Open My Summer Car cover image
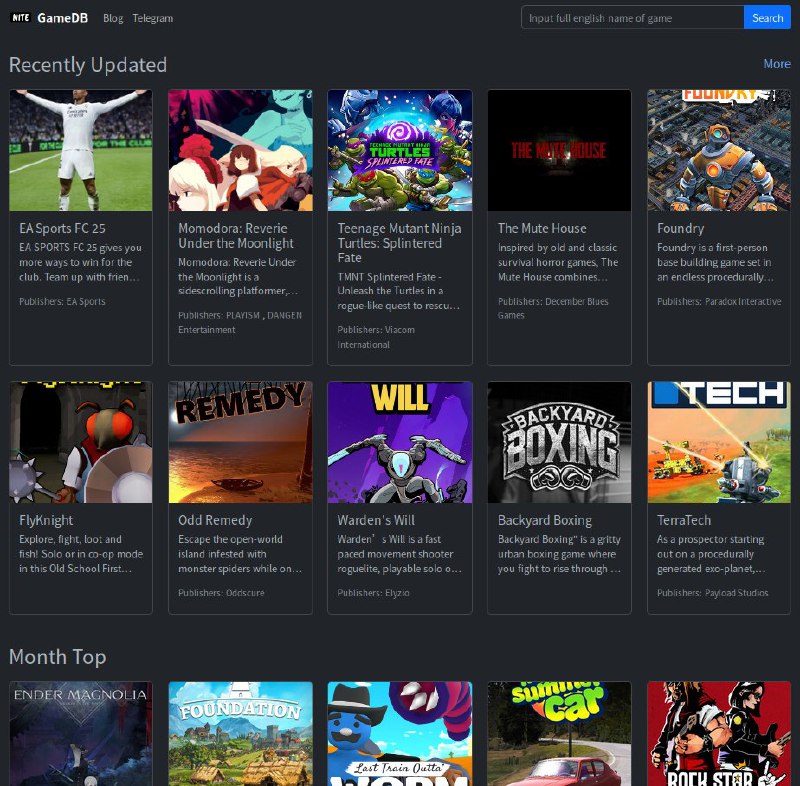This screenshot has height=786, width=800. pyautogui.click(x=559, y=734)
